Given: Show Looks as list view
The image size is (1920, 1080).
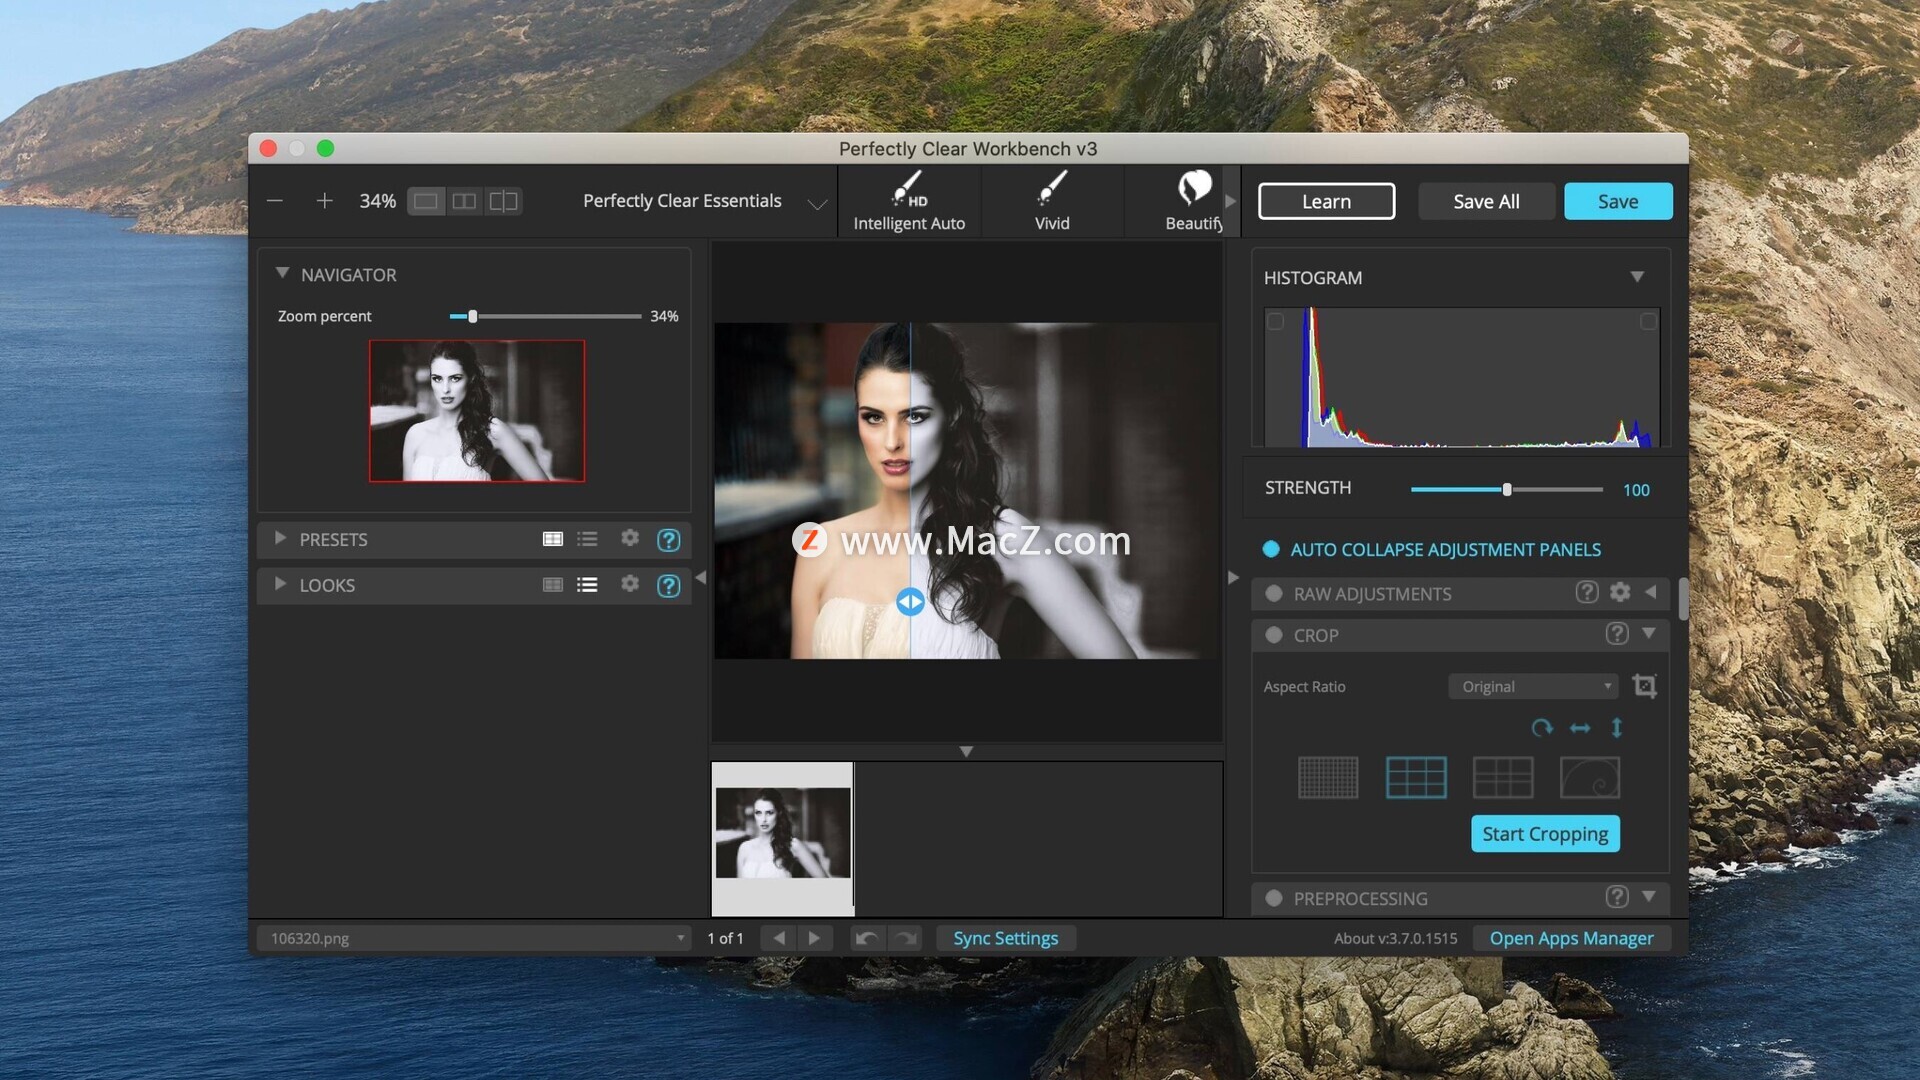Looking at the screenshot, I should point(587,585).
